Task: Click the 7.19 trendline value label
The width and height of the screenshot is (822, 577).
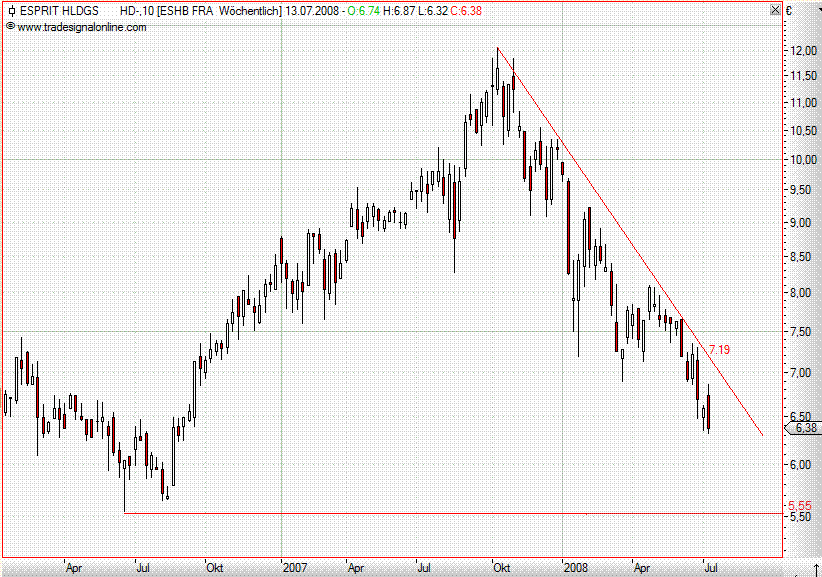Action: tap(719, 350)
